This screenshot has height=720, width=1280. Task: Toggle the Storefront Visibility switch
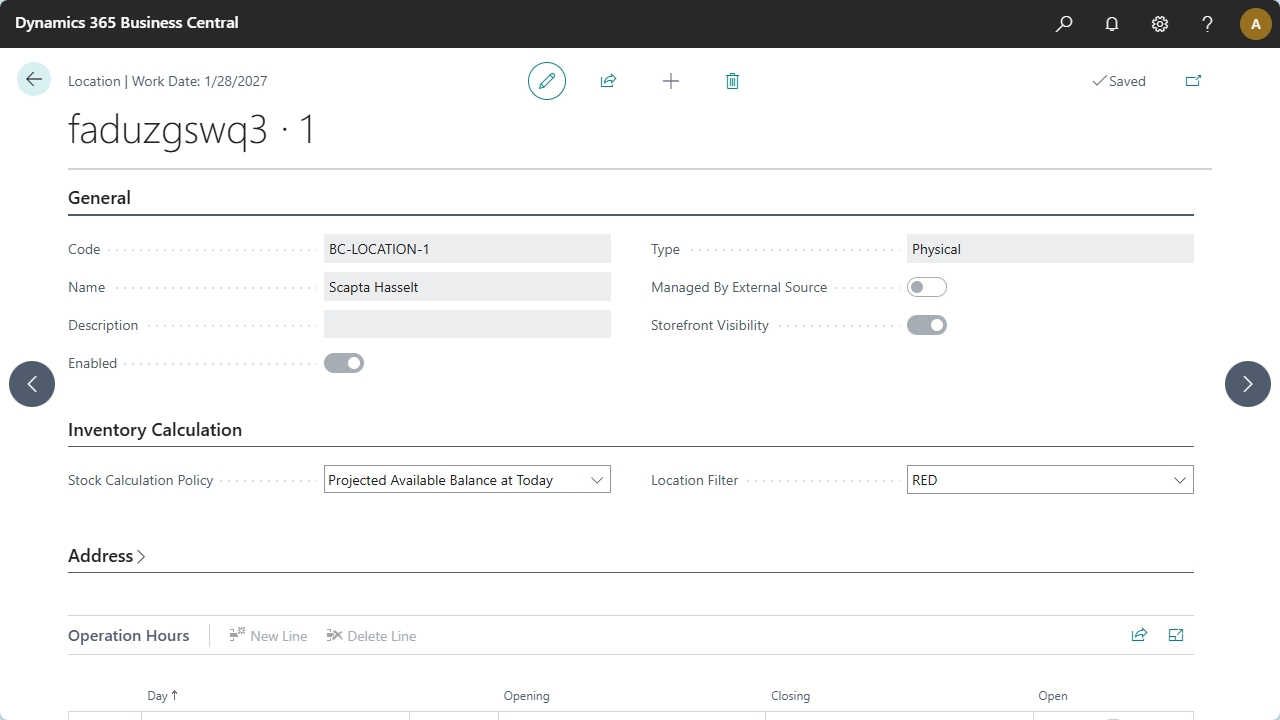point(926,325)
